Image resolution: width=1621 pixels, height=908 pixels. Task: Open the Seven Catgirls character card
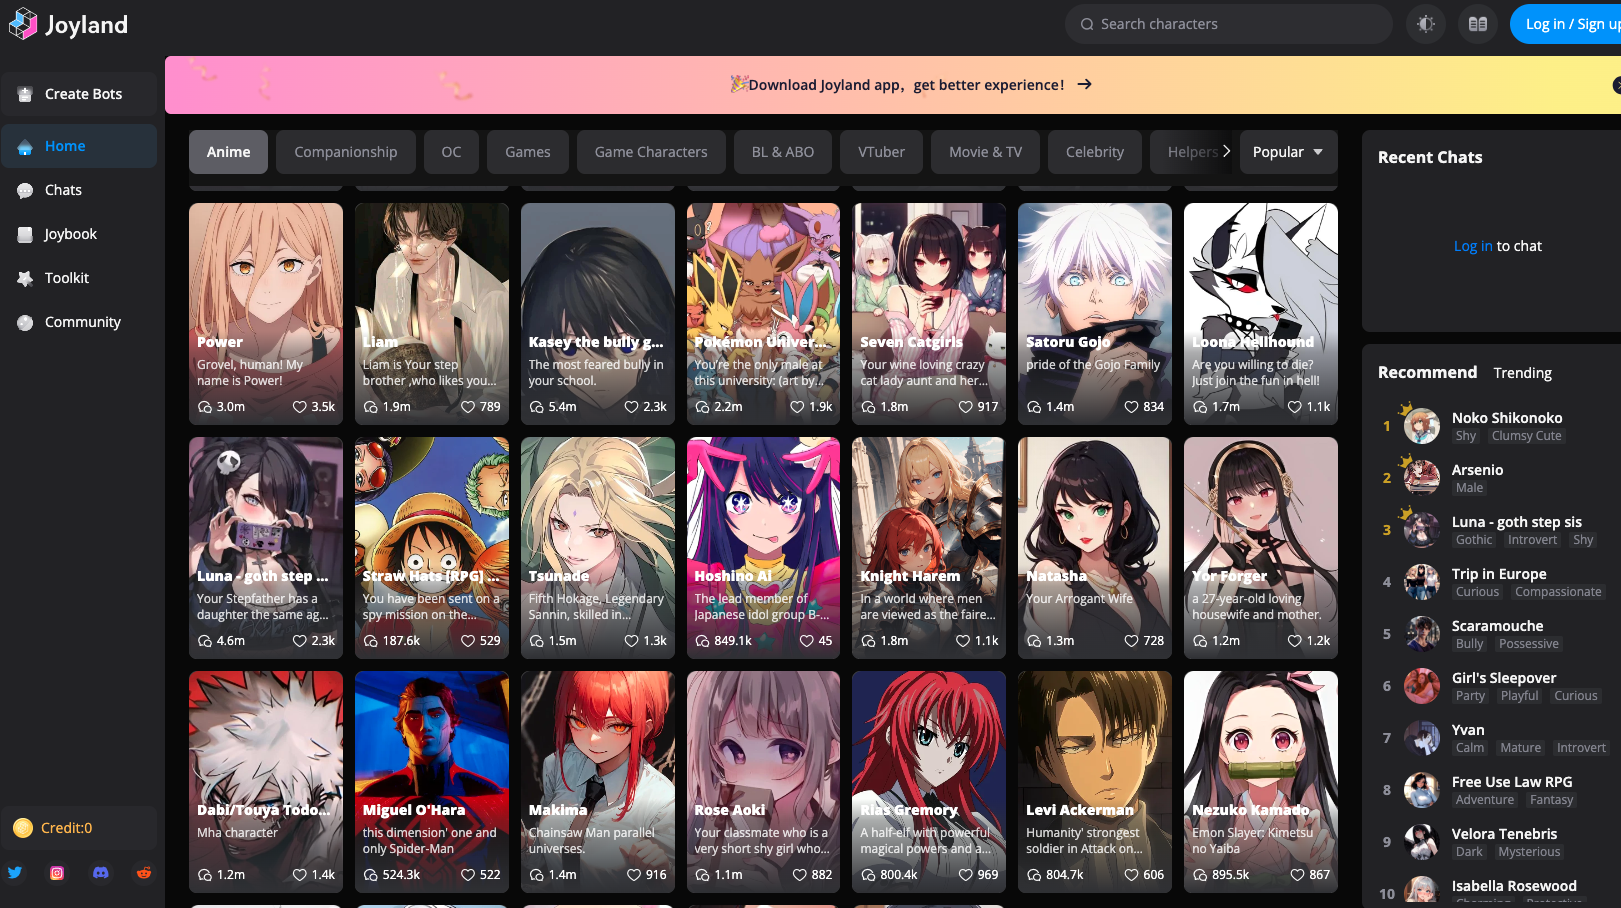(929, 314)
